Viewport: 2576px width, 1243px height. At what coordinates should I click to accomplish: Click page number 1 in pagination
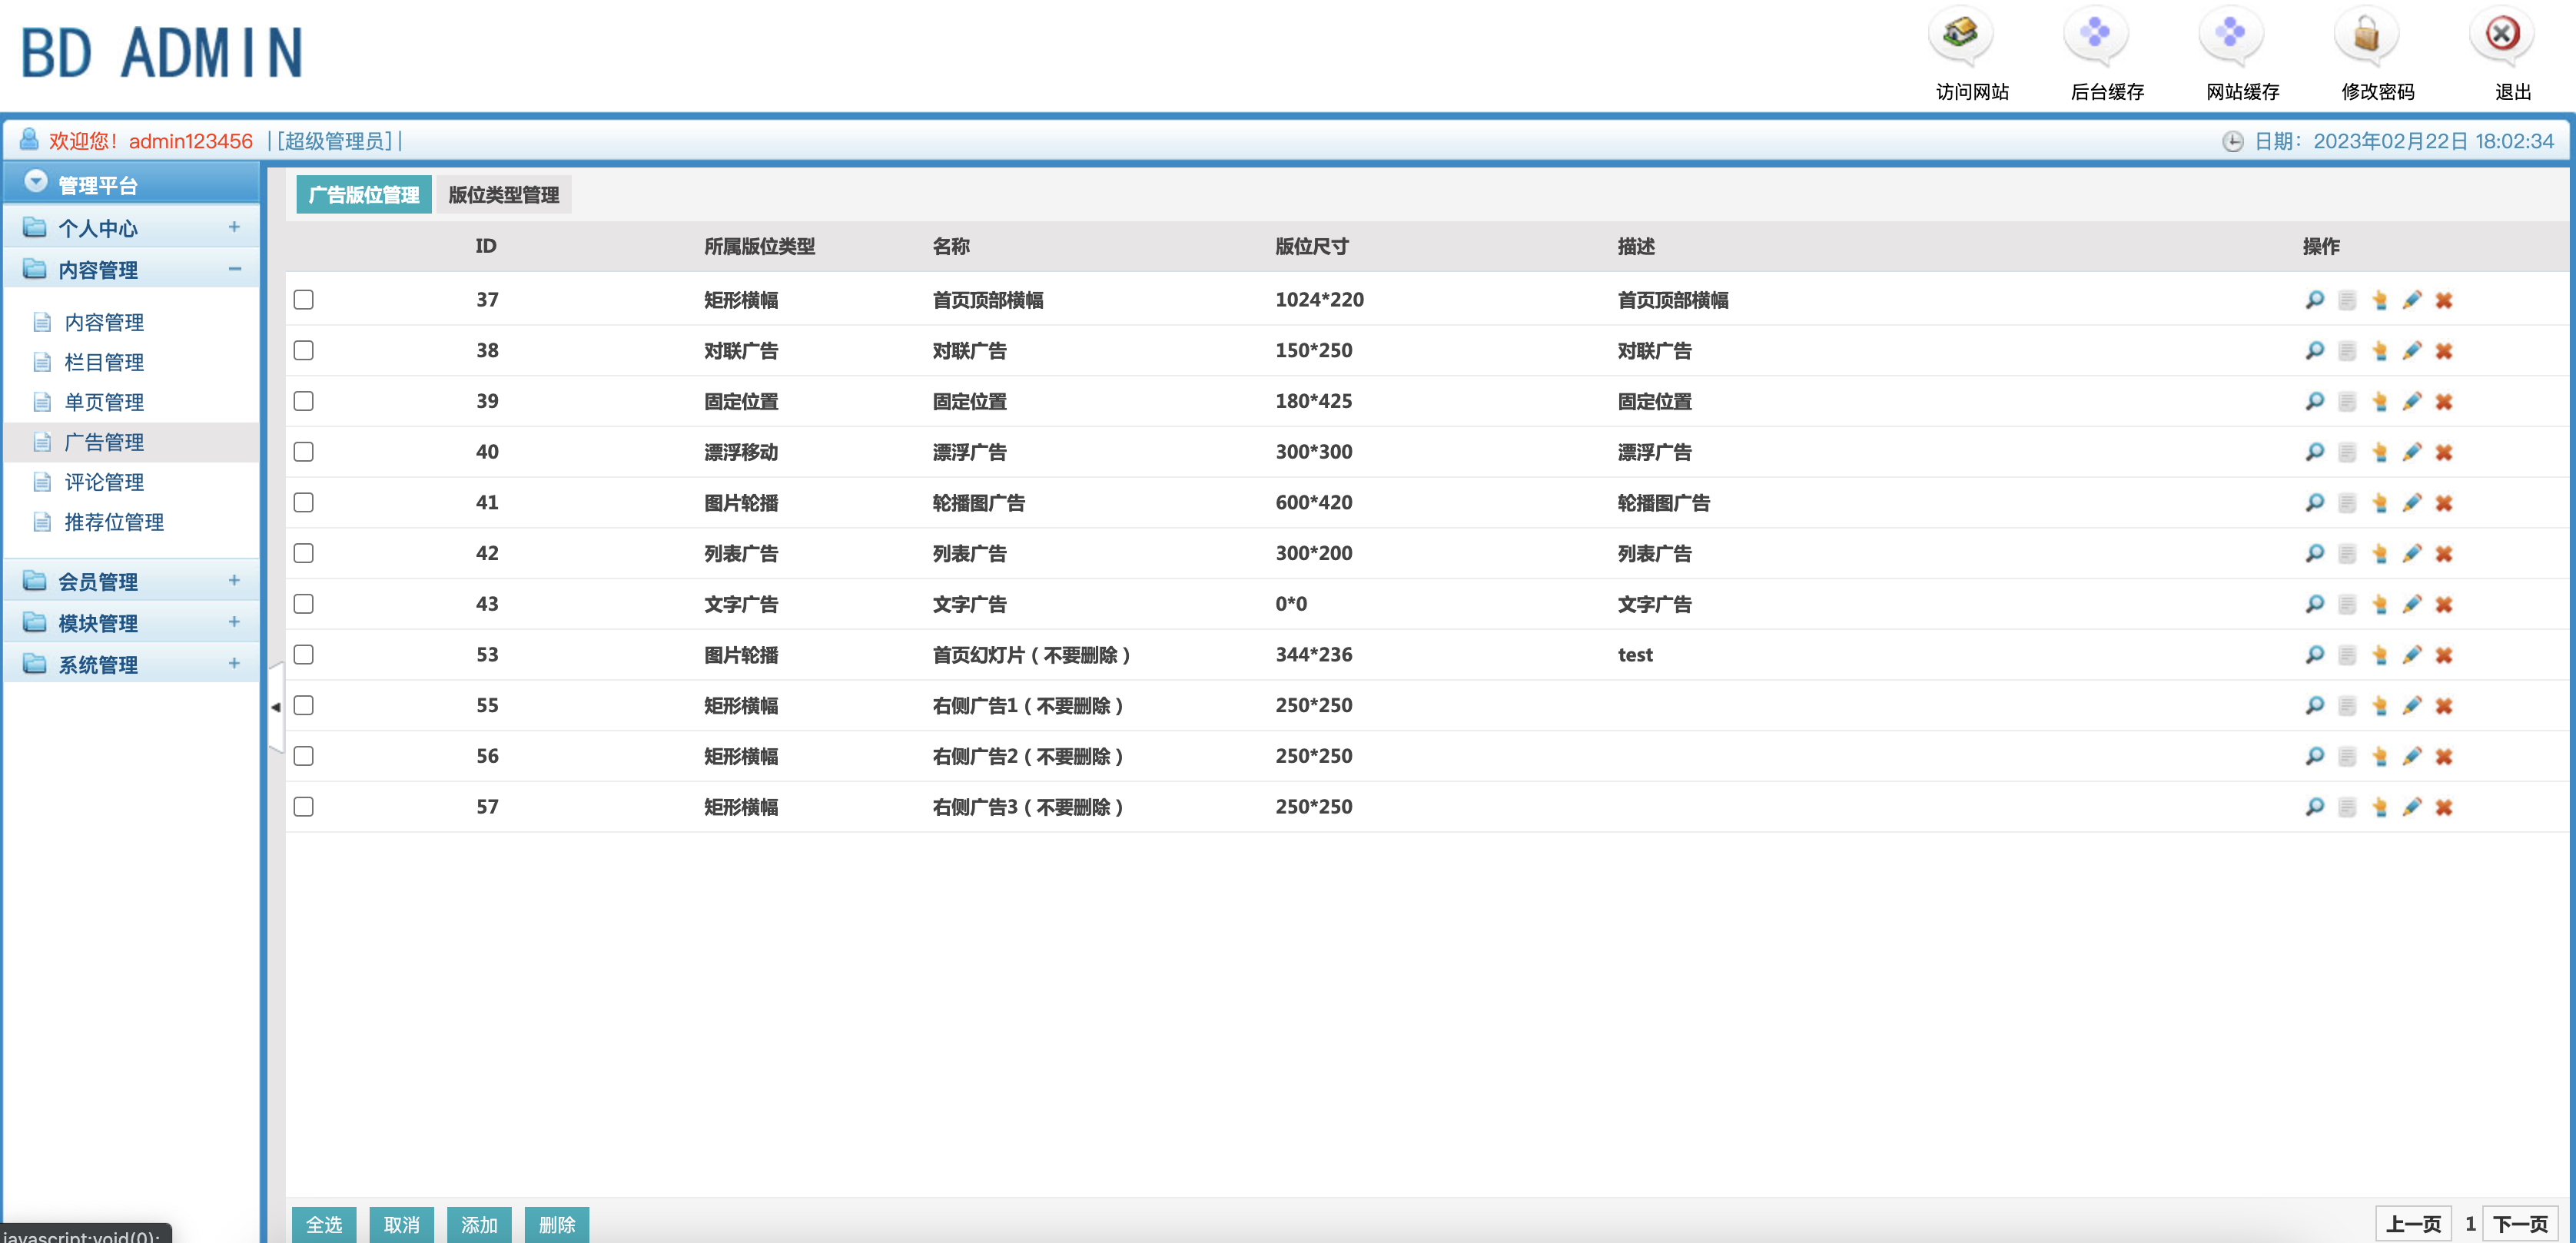coord(2469,1224)
